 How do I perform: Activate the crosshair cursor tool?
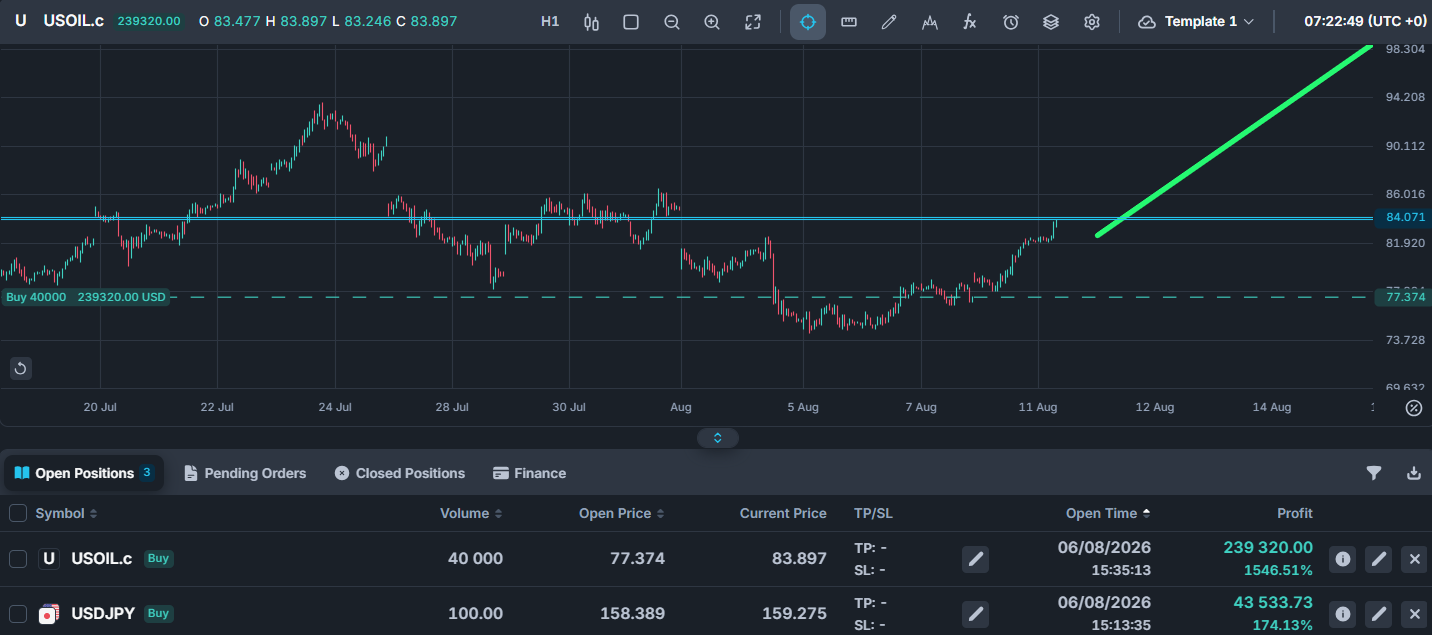coord(808,22)
